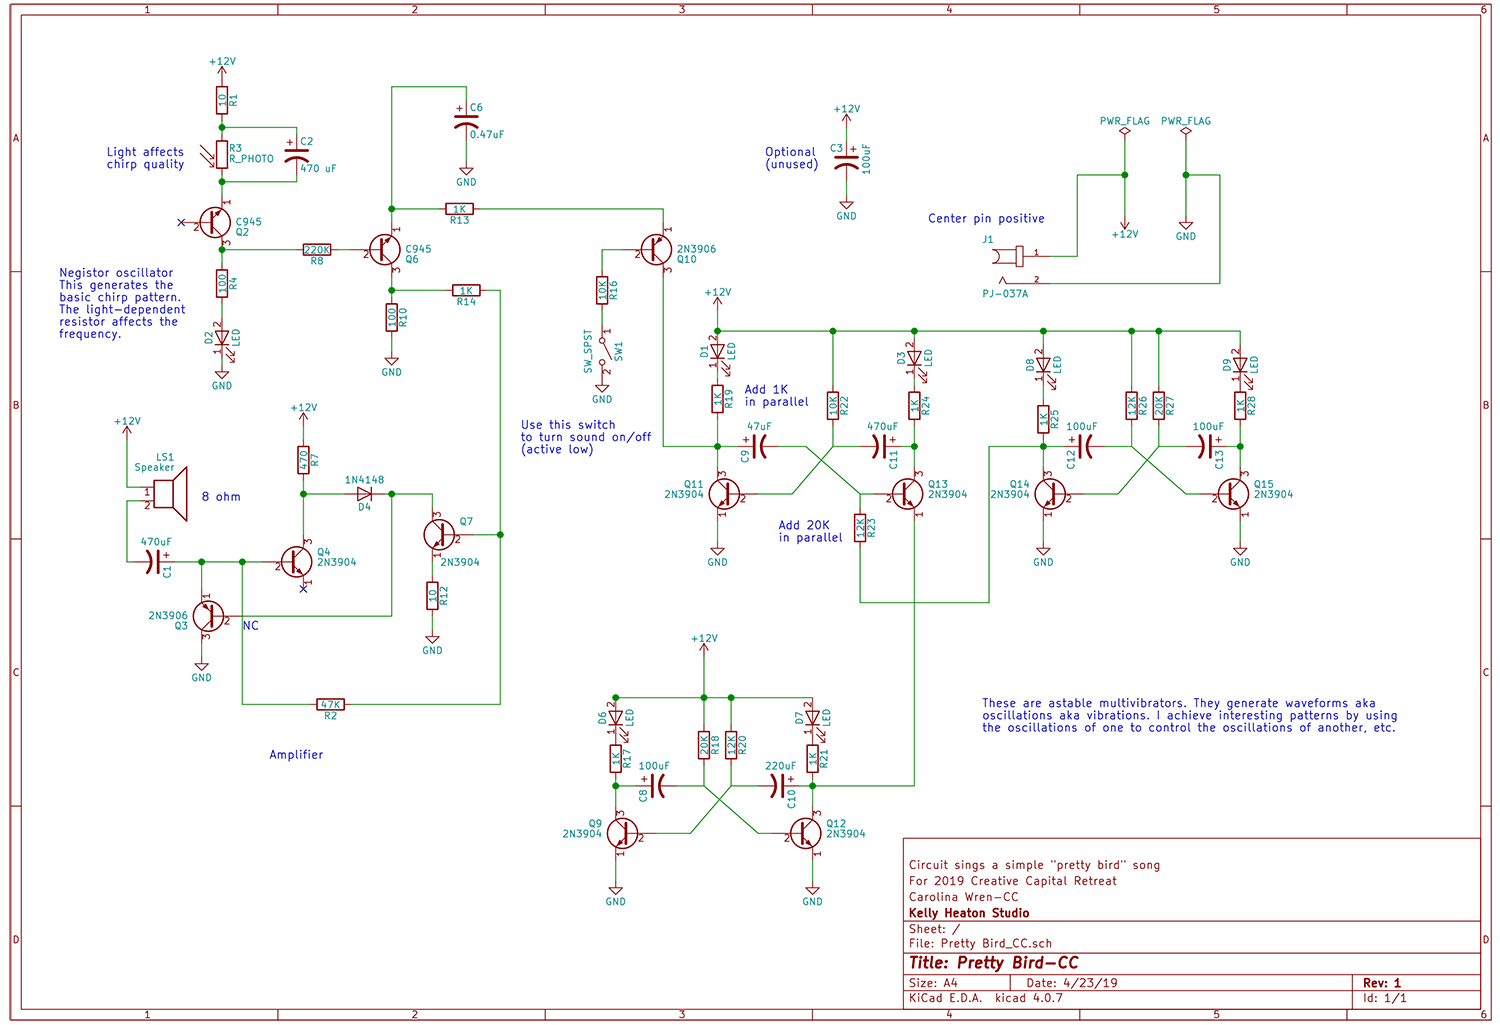Viewport: 1500px width, 1025px height.
Task: Click the "8 ohm" speaker label
Action: (221, 497)
